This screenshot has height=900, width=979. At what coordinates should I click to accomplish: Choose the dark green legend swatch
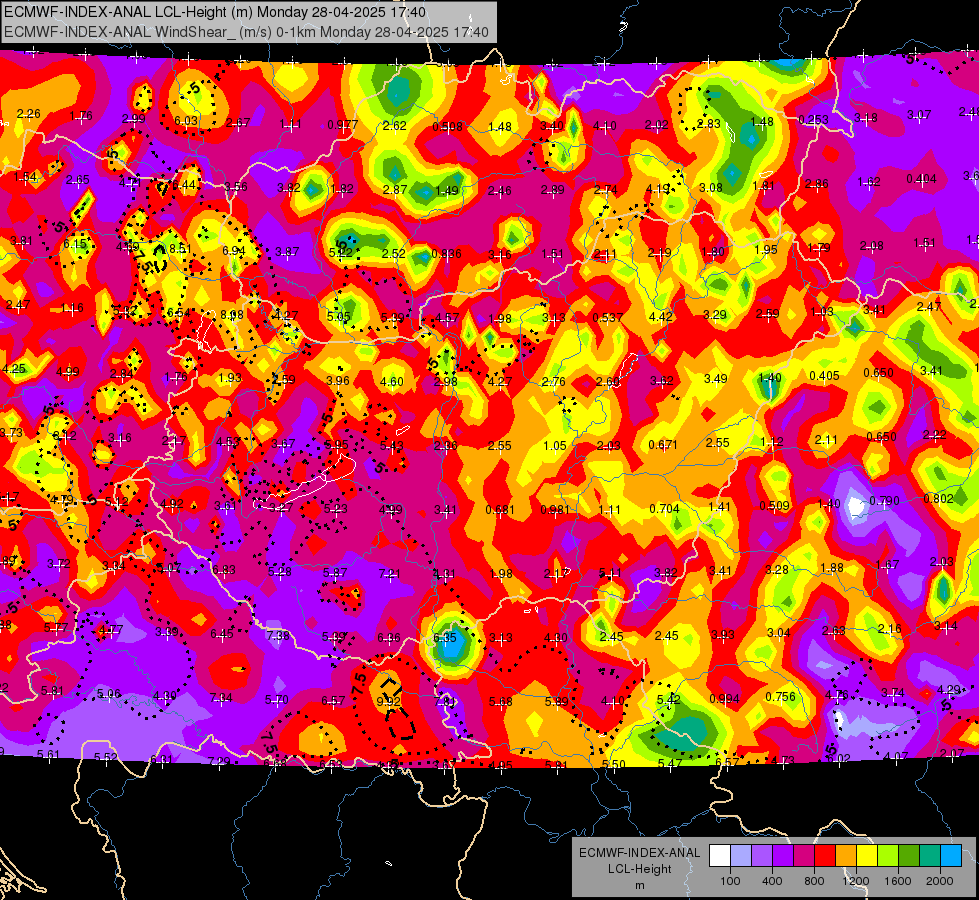coord(908,856)
